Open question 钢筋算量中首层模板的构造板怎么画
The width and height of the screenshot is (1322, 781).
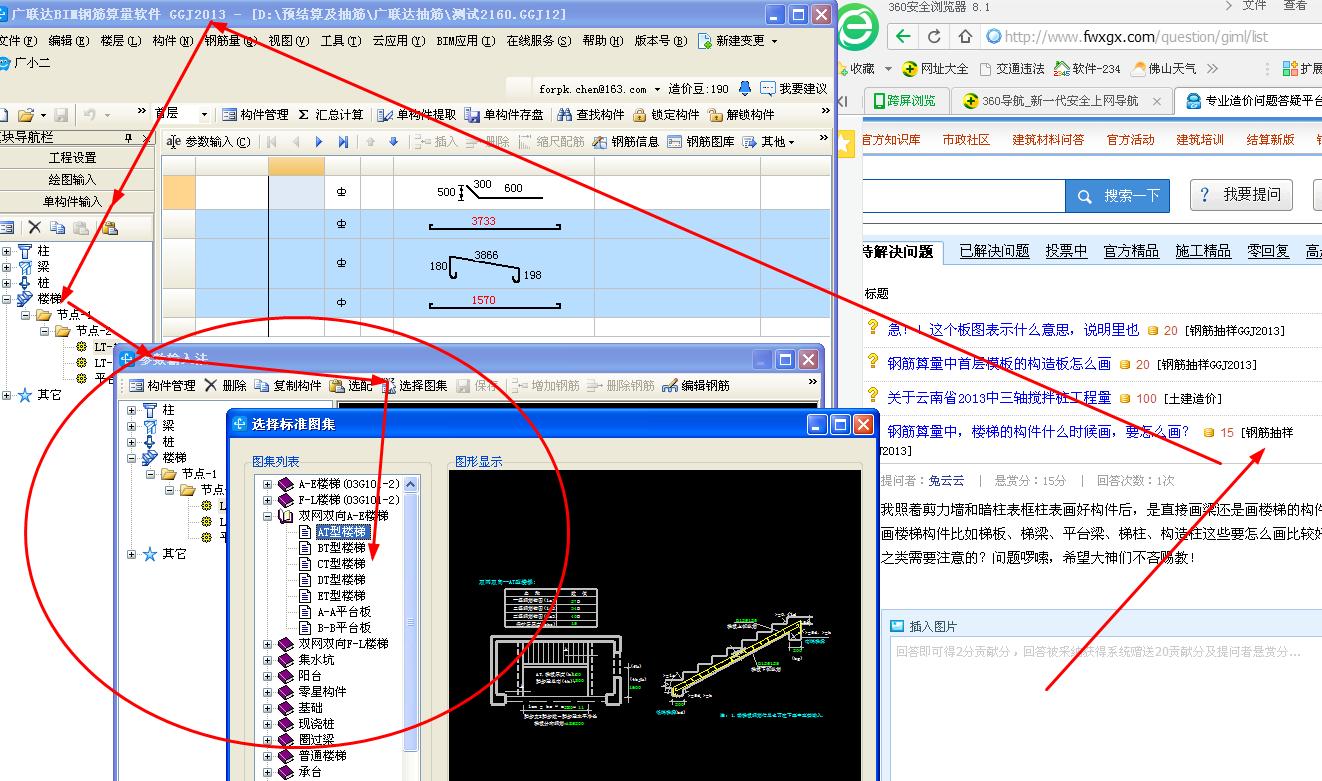999,364
